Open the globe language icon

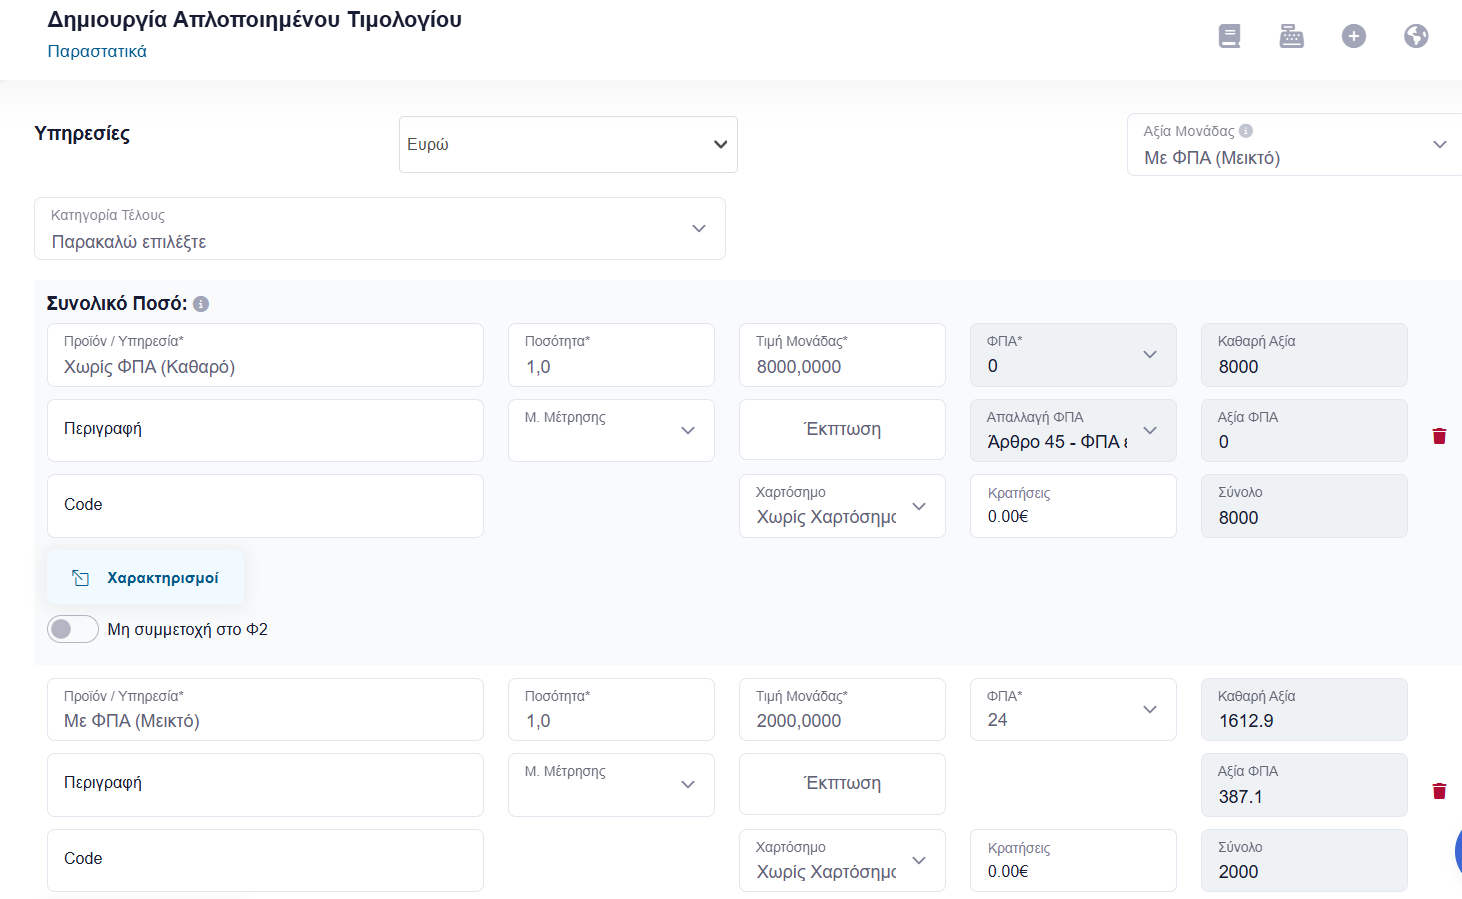point(1416,36)
